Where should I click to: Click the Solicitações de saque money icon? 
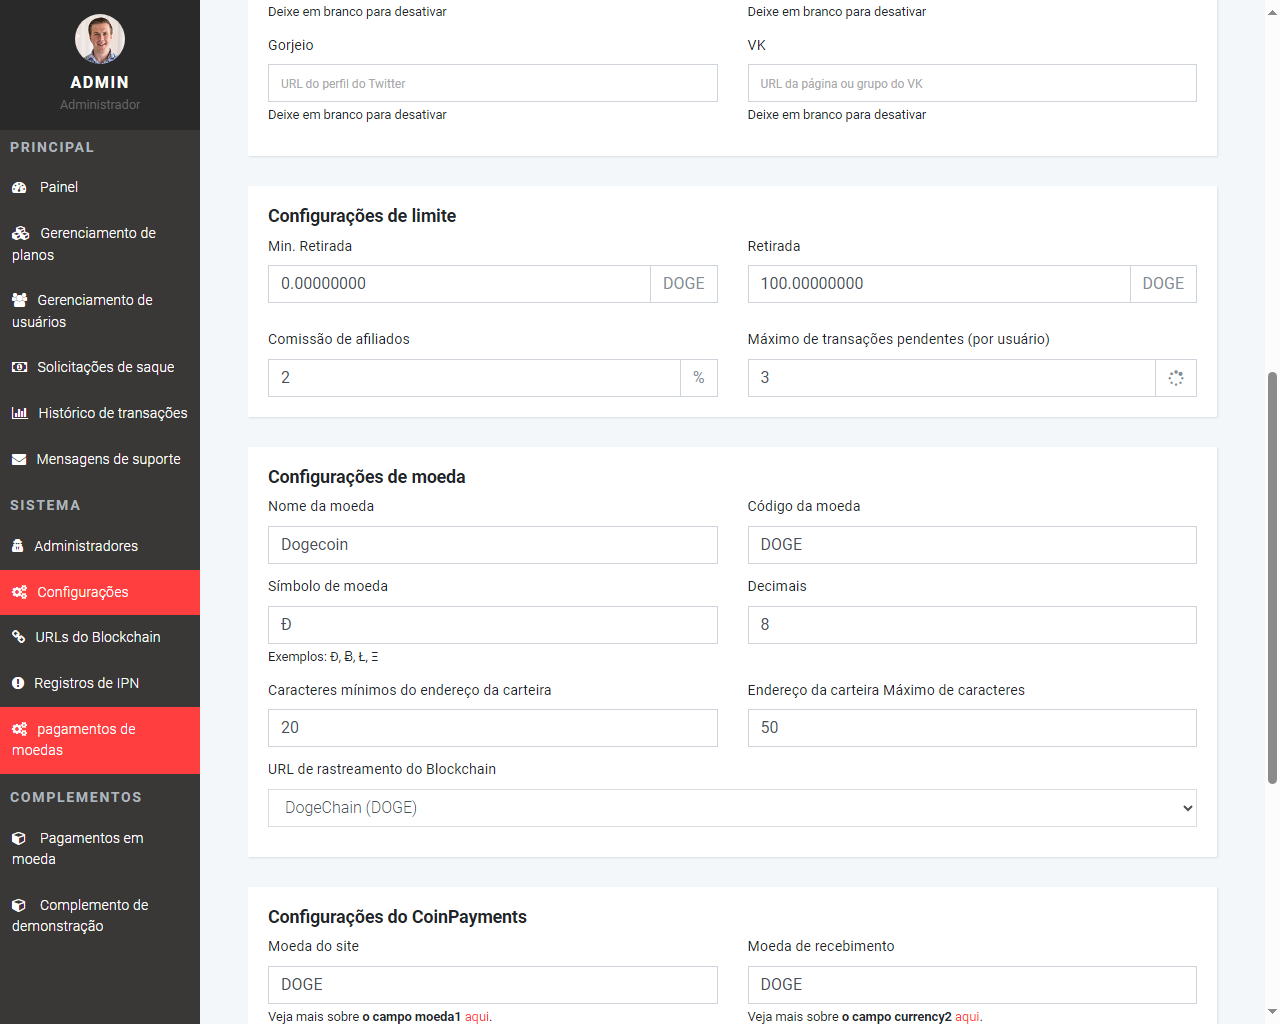point(19,367)
